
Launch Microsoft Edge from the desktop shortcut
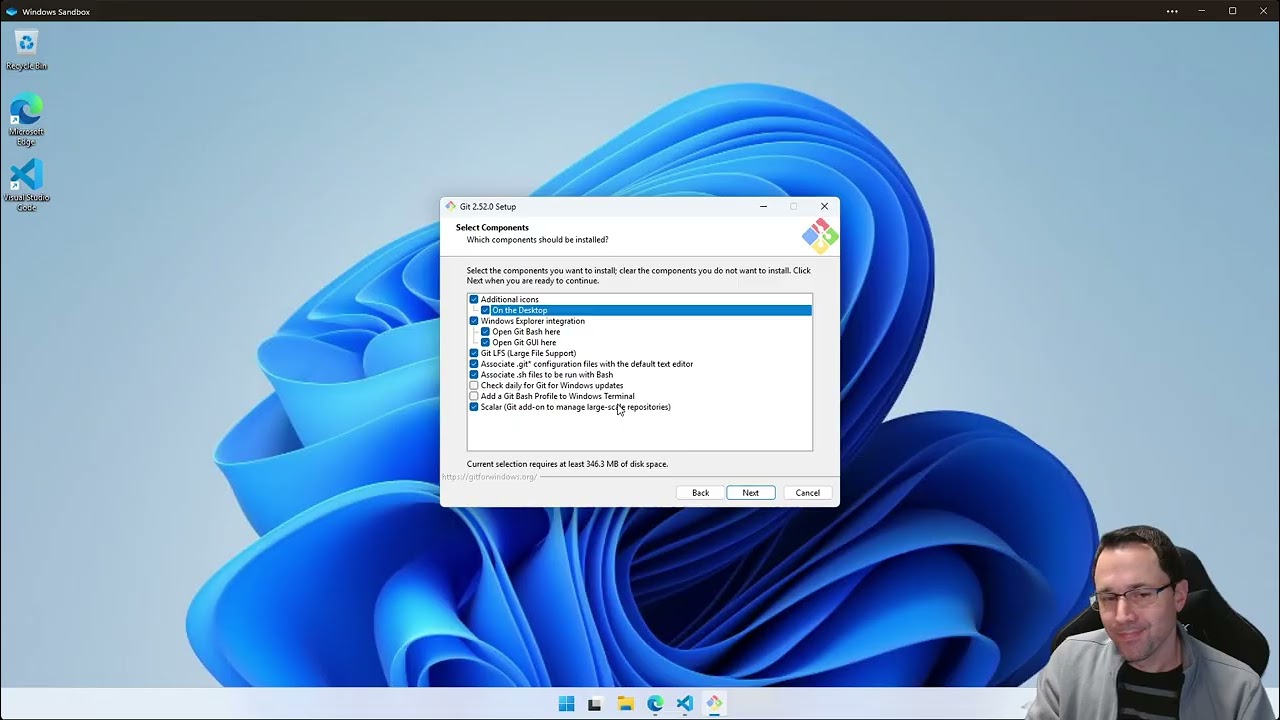tap(26, 120)
